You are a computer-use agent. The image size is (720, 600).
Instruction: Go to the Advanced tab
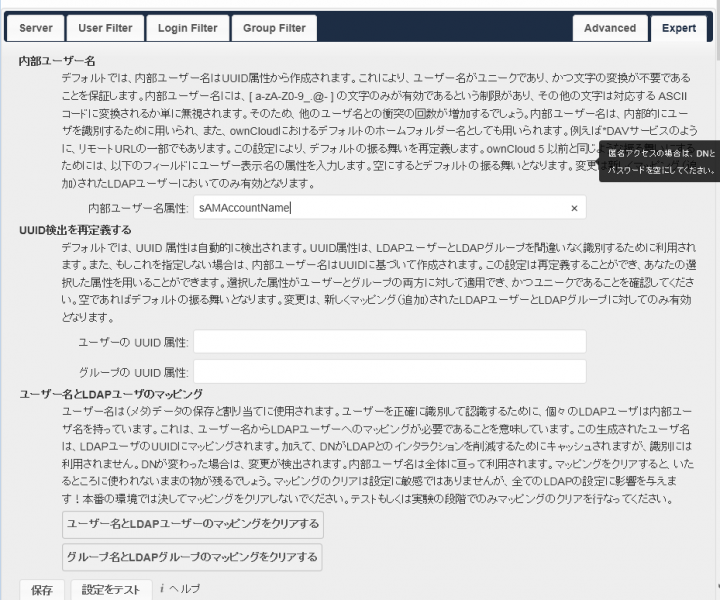[x=610, y=28]
